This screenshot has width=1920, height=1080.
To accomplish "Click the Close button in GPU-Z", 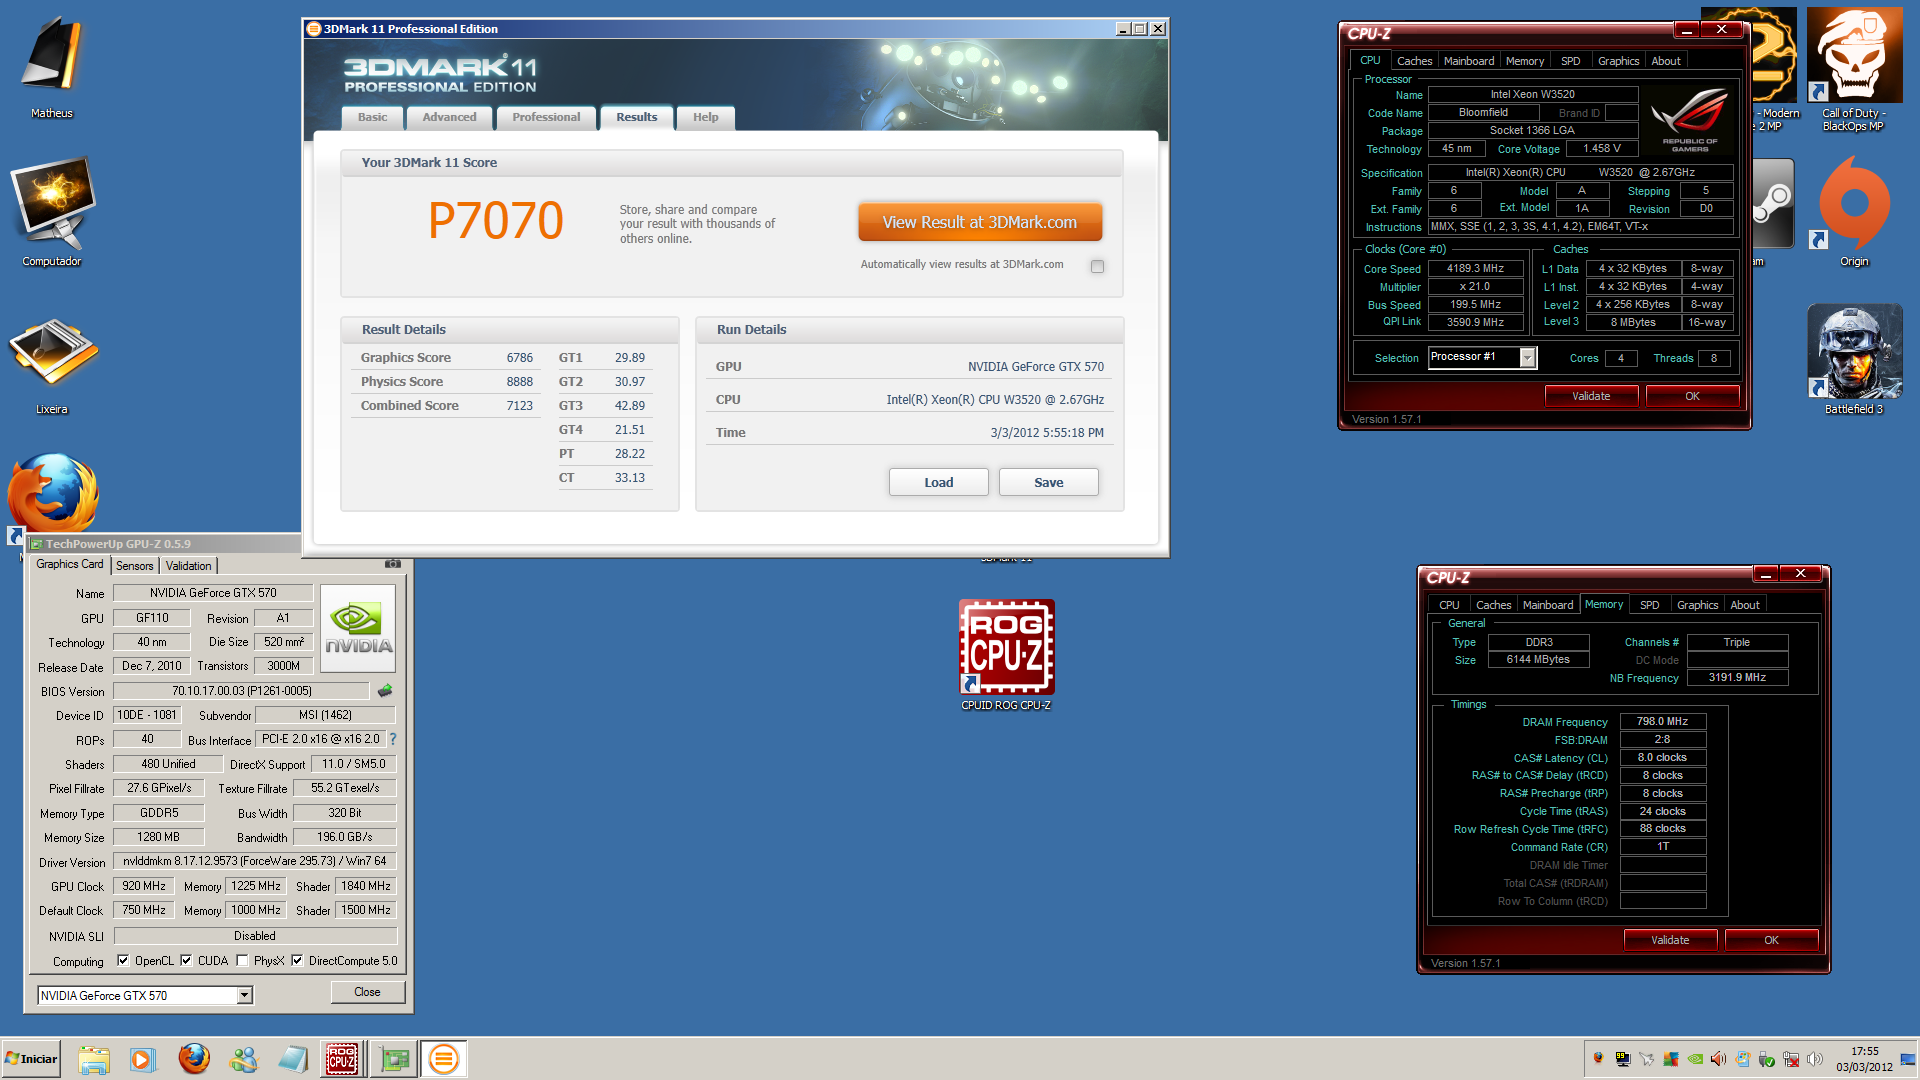I will (367, 992).
